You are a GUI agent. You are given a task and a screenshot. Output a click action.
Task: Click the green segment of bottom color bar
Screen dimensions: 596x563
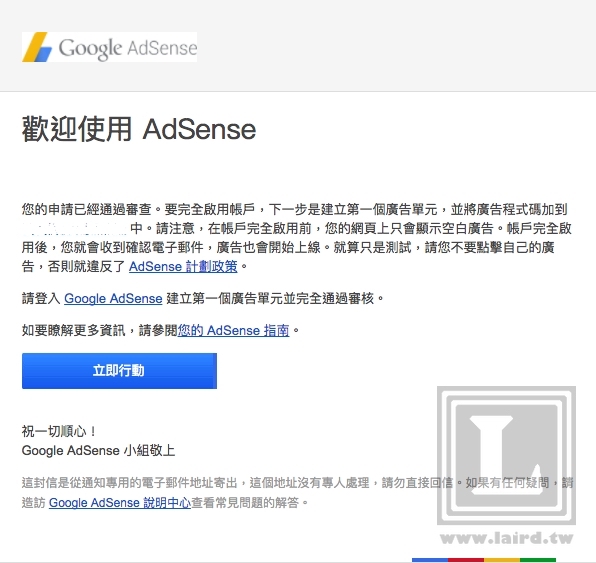point(537,560)
